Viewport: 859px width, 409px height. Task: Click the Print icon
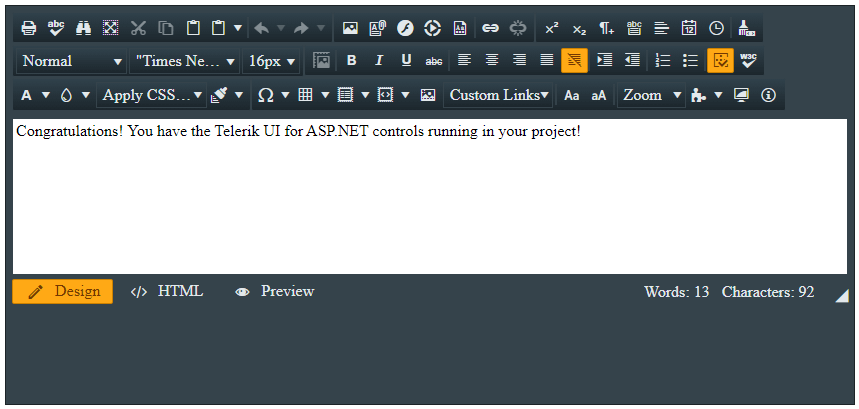tap(29, 28)
